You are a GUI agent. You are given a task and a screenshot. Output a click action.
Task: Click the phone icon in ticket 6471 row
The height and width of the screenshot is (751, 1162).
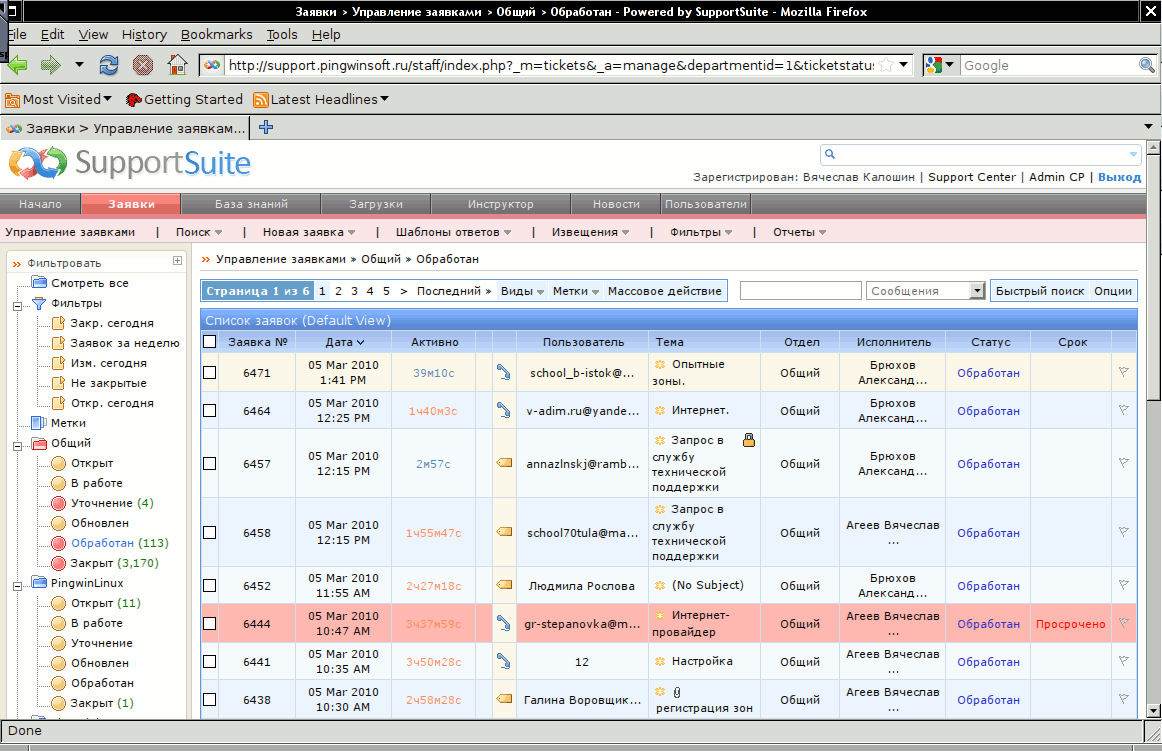click(x=504, y=373)
